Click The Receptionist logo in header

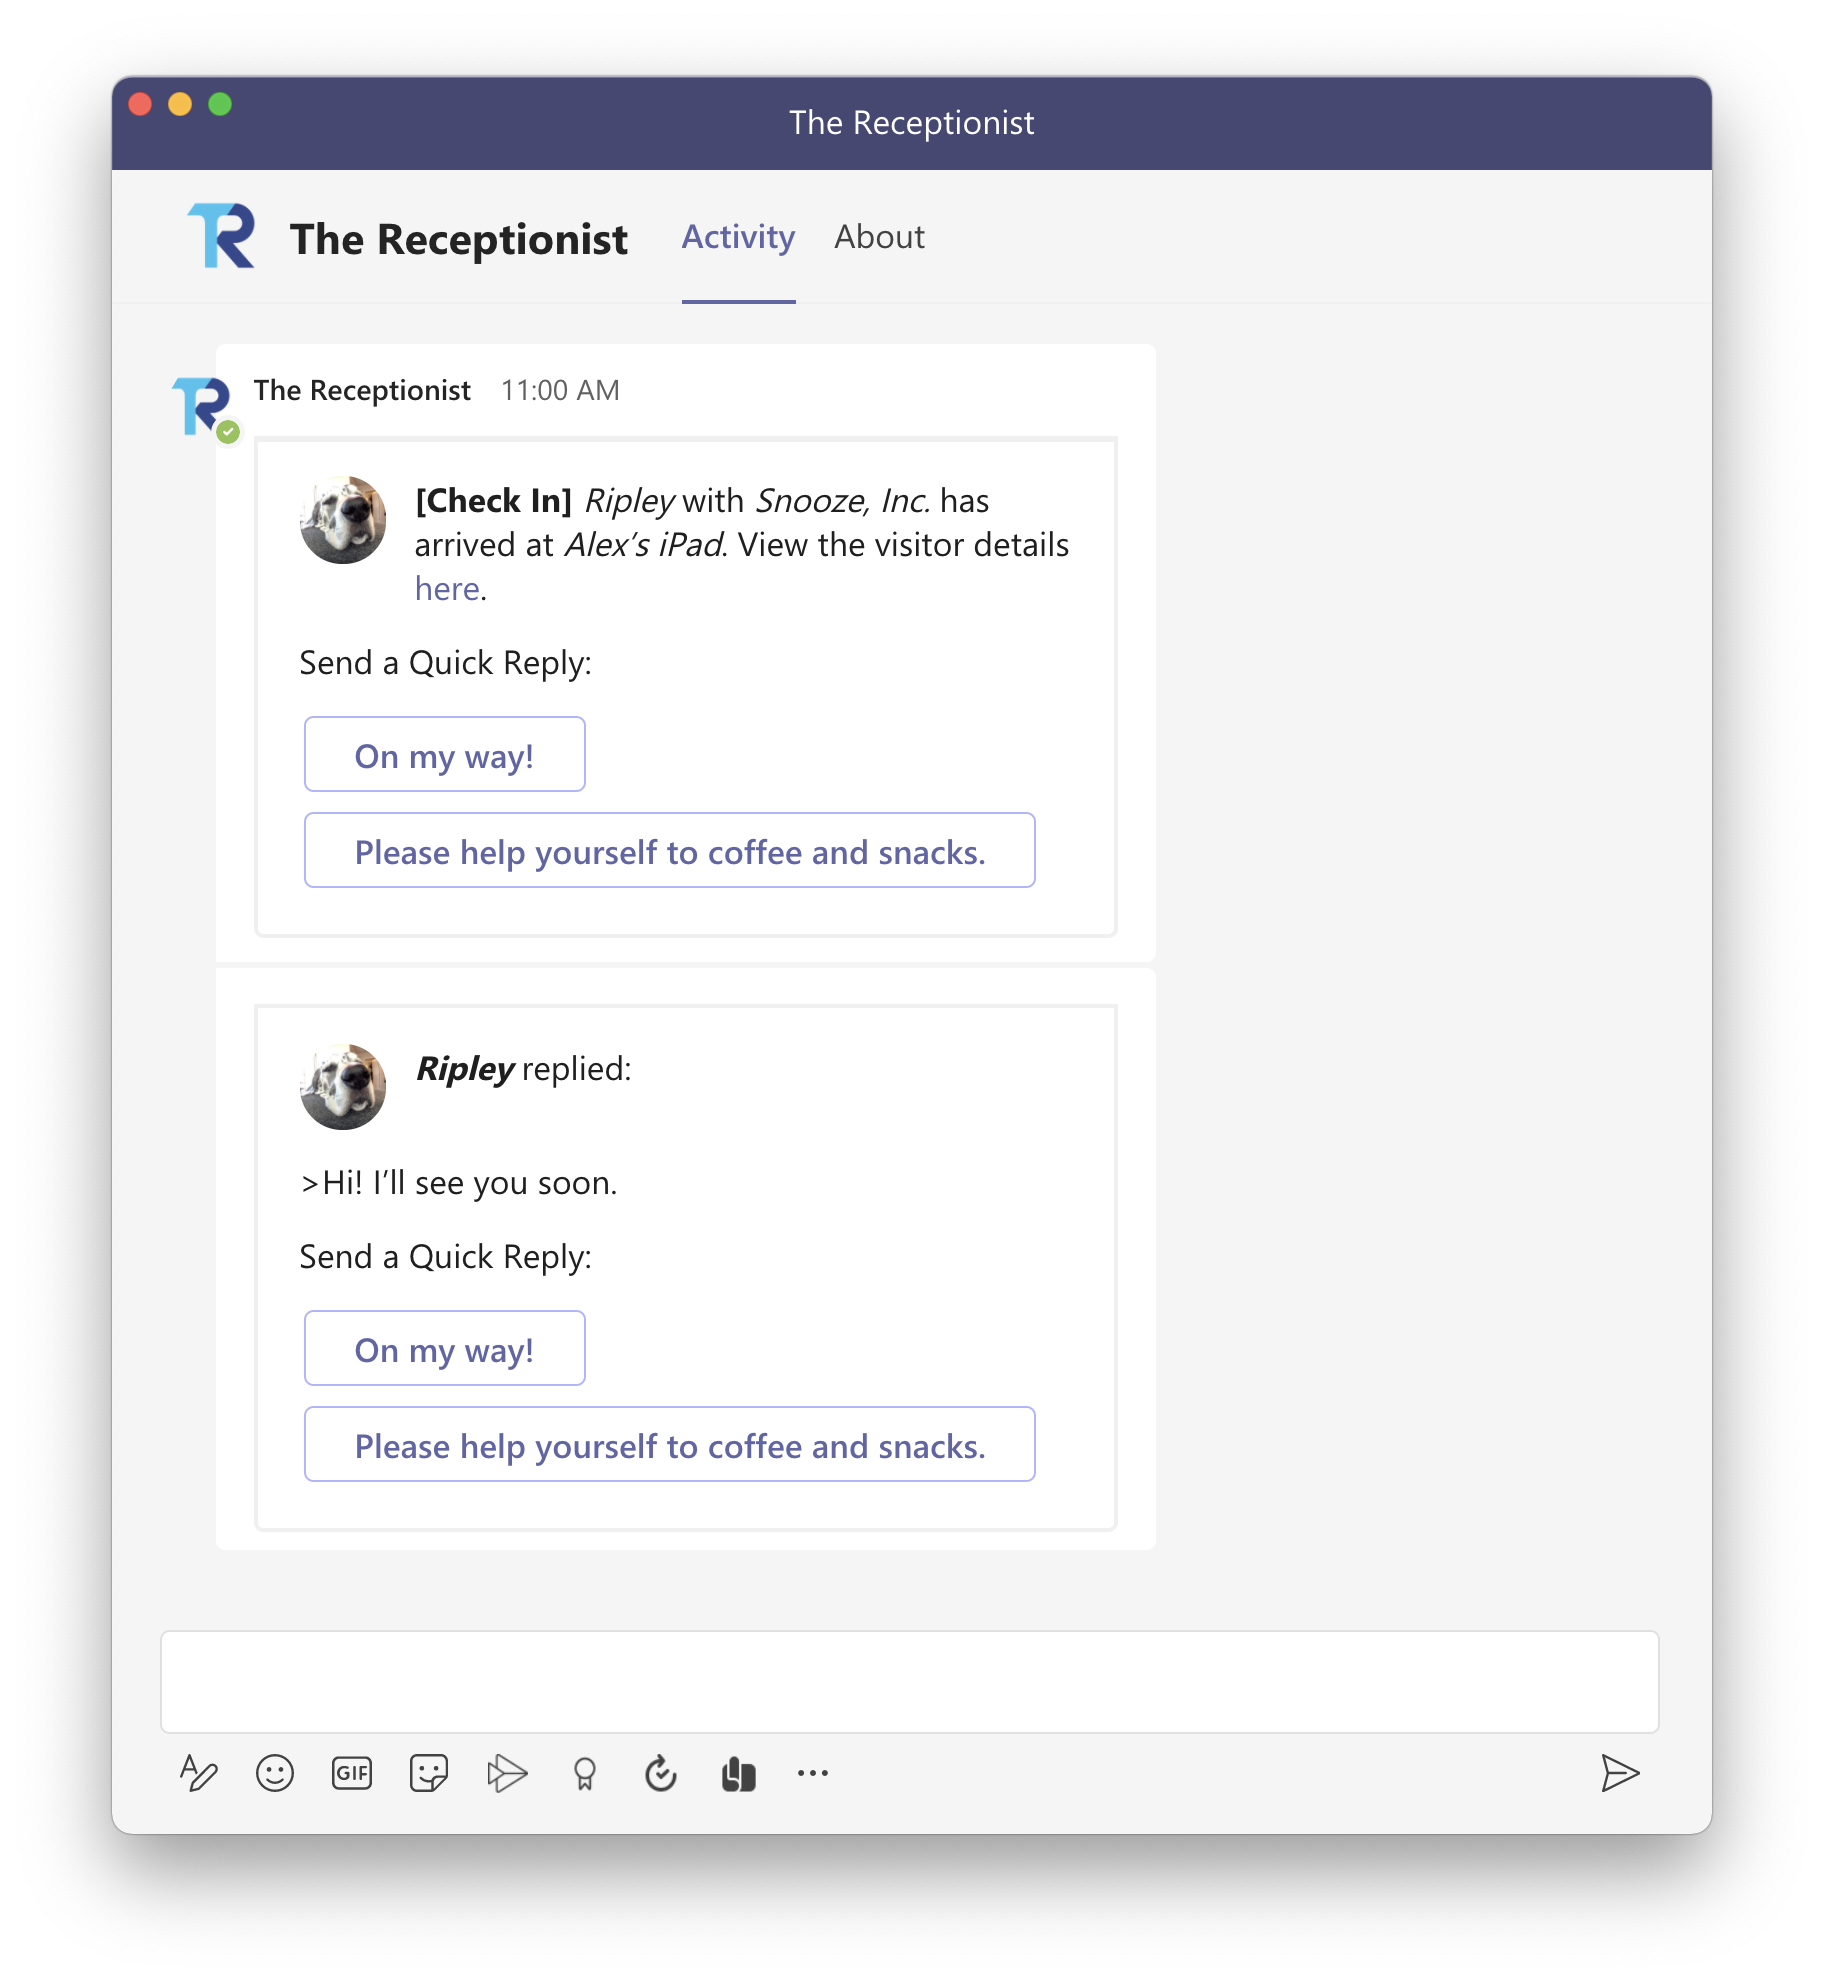point(222,236)
